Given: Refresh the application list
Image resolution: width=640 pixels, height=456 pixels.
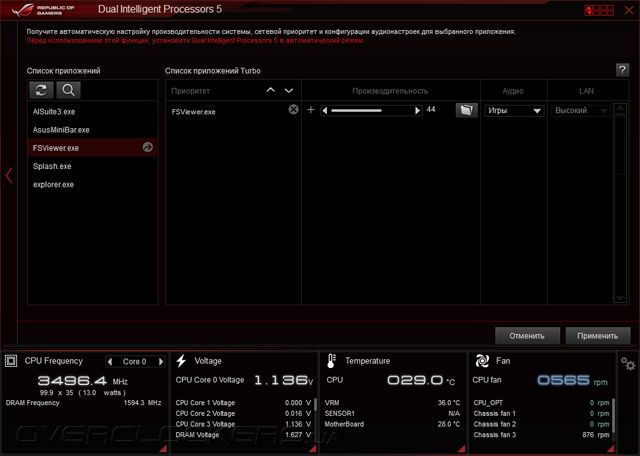Looking at the screenshot, I should pos(41,90).
